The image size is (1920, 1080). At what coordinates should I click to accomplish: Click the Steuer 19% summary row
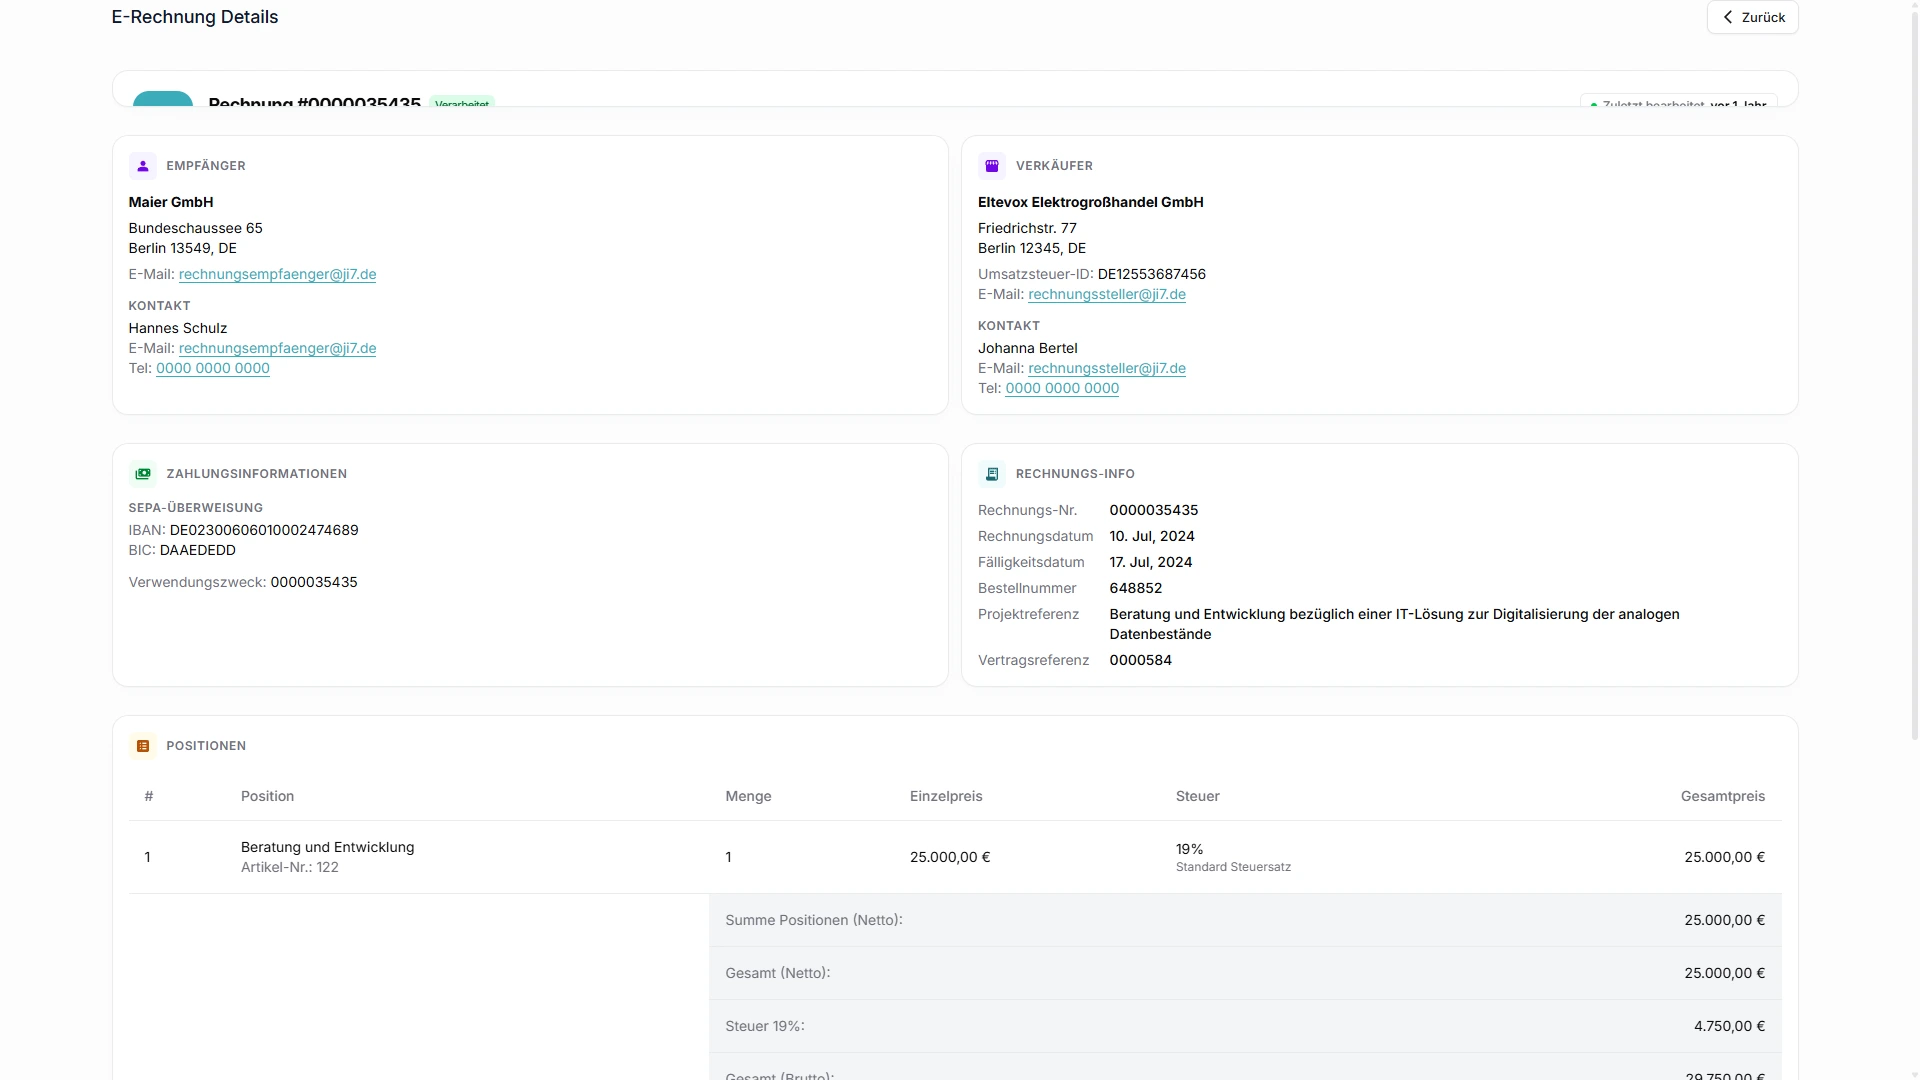[x=1245, y=1026]
